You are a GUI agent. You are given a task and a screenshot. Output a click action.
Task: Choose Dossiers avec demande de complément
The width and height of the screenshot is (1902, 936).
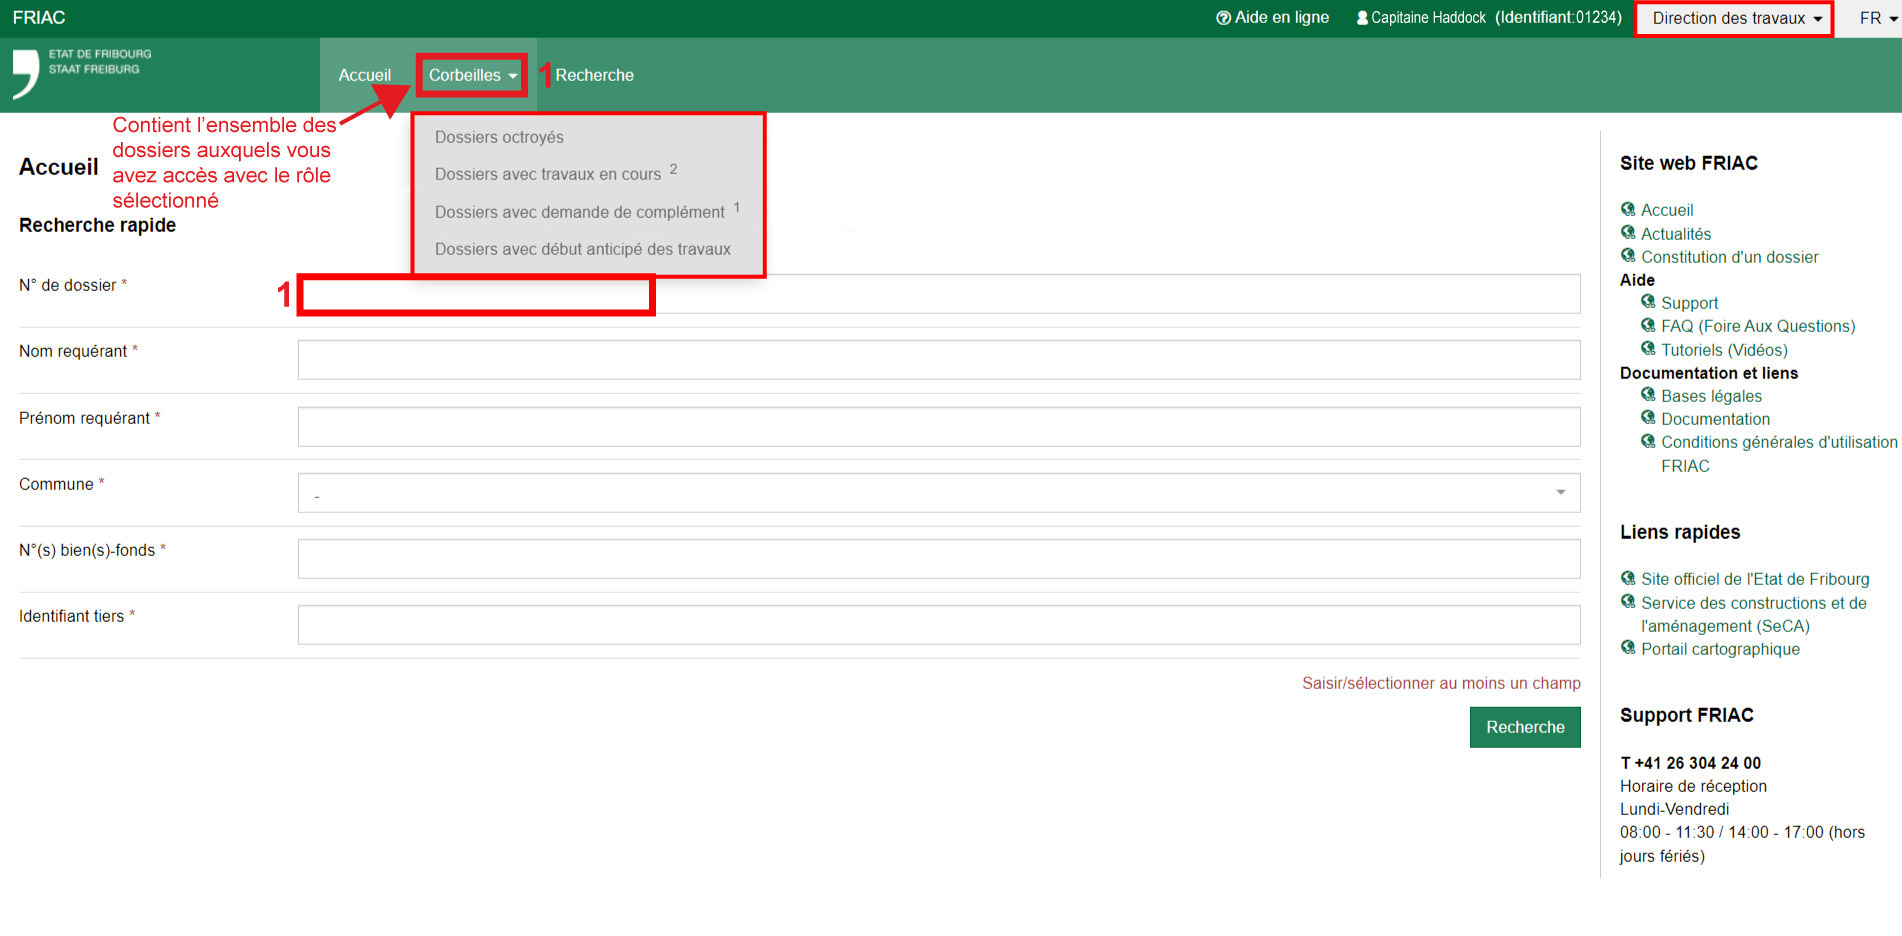point(579,212)
